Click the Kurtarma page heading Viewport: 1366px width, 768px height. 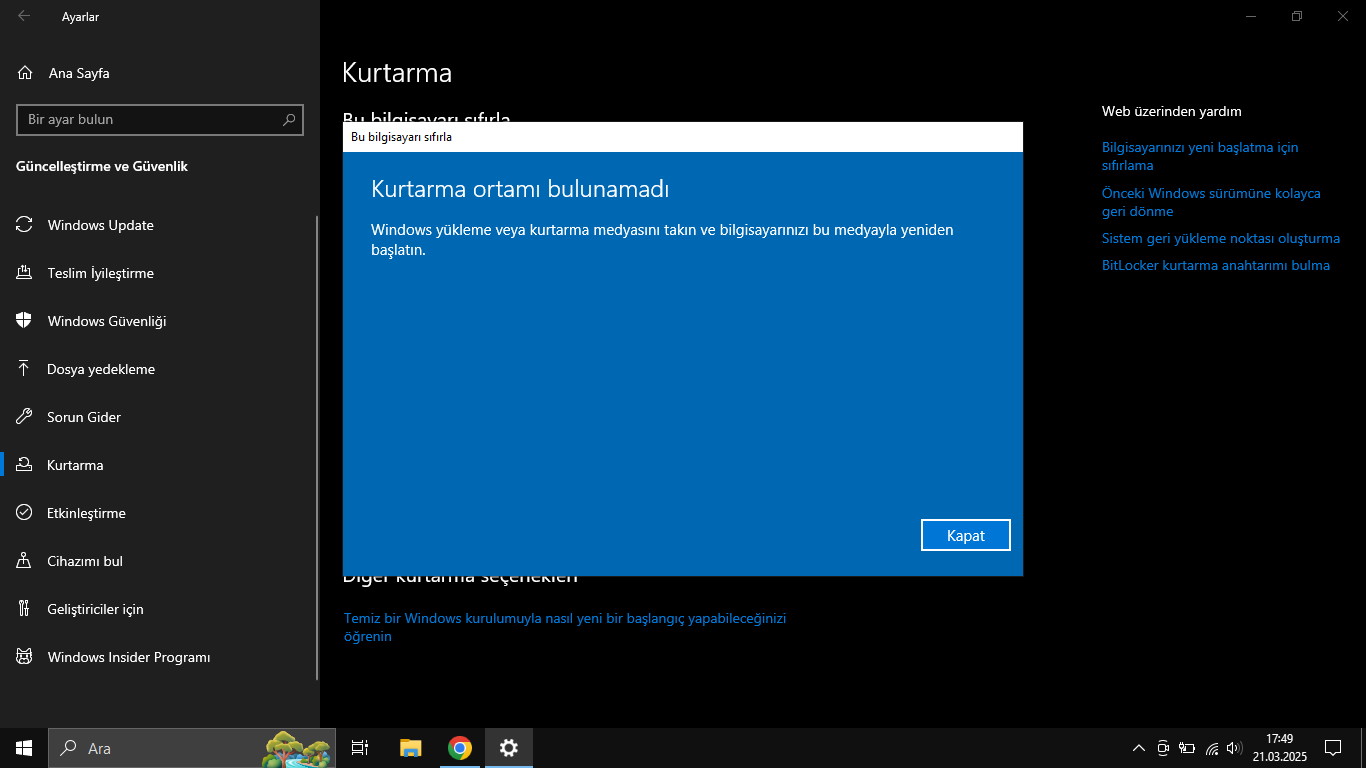coord(397,73)
